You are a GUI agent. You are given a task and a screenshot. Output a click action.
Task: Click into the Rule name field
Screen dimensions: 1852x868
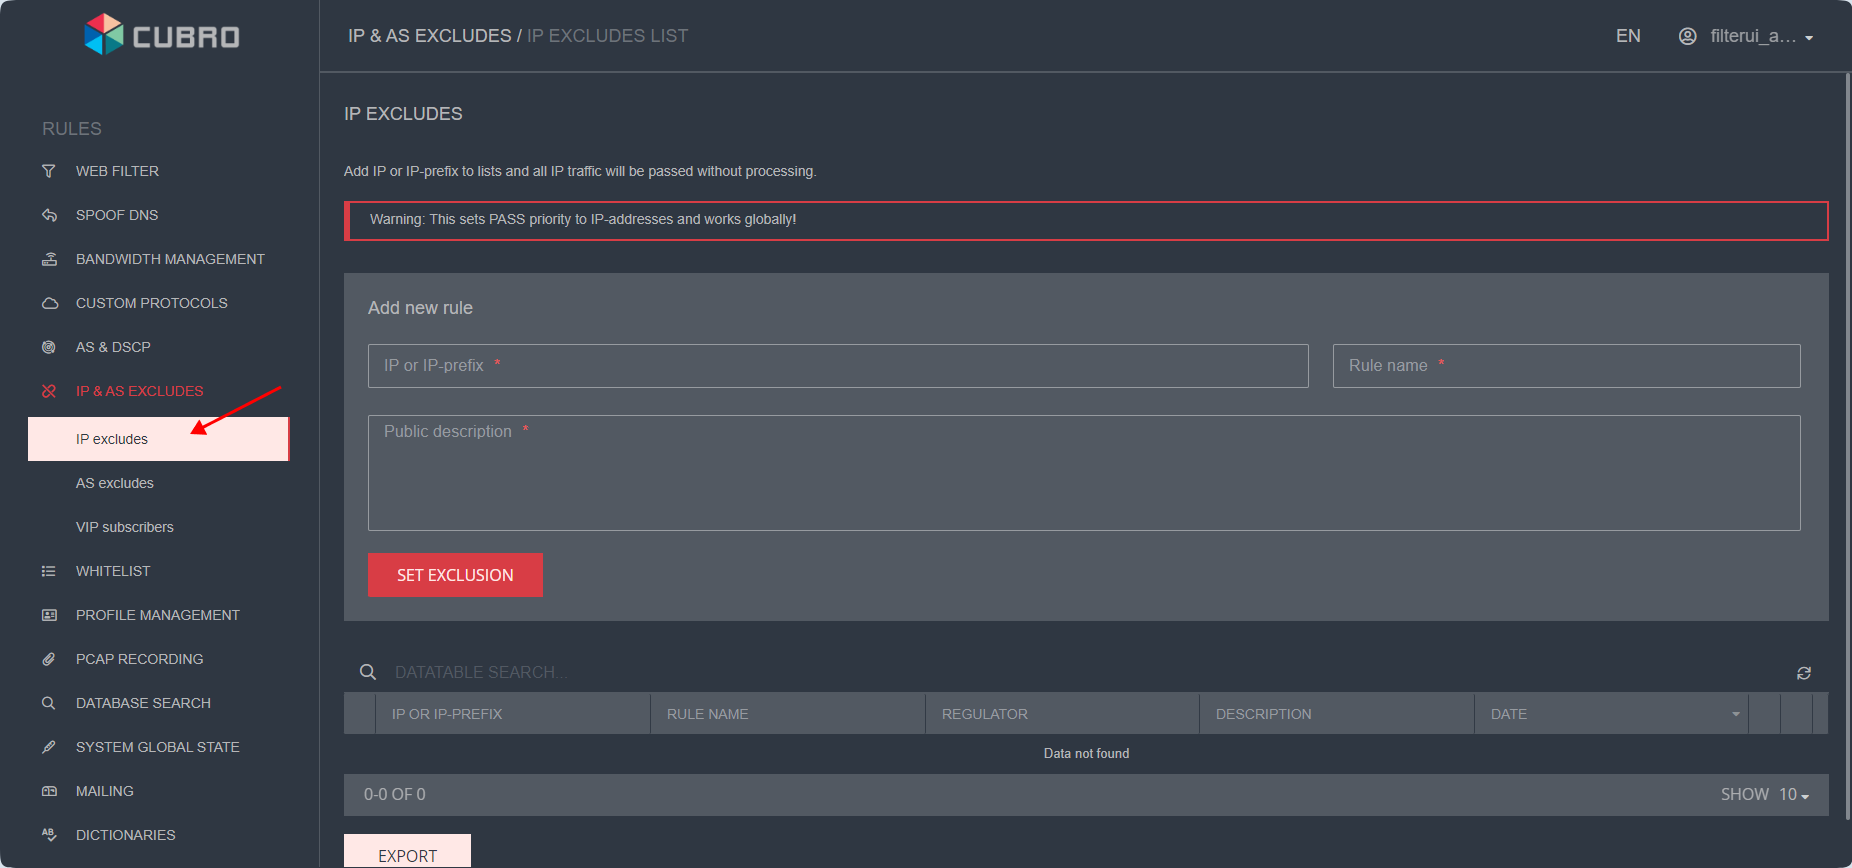click(x=1566, y=366)
